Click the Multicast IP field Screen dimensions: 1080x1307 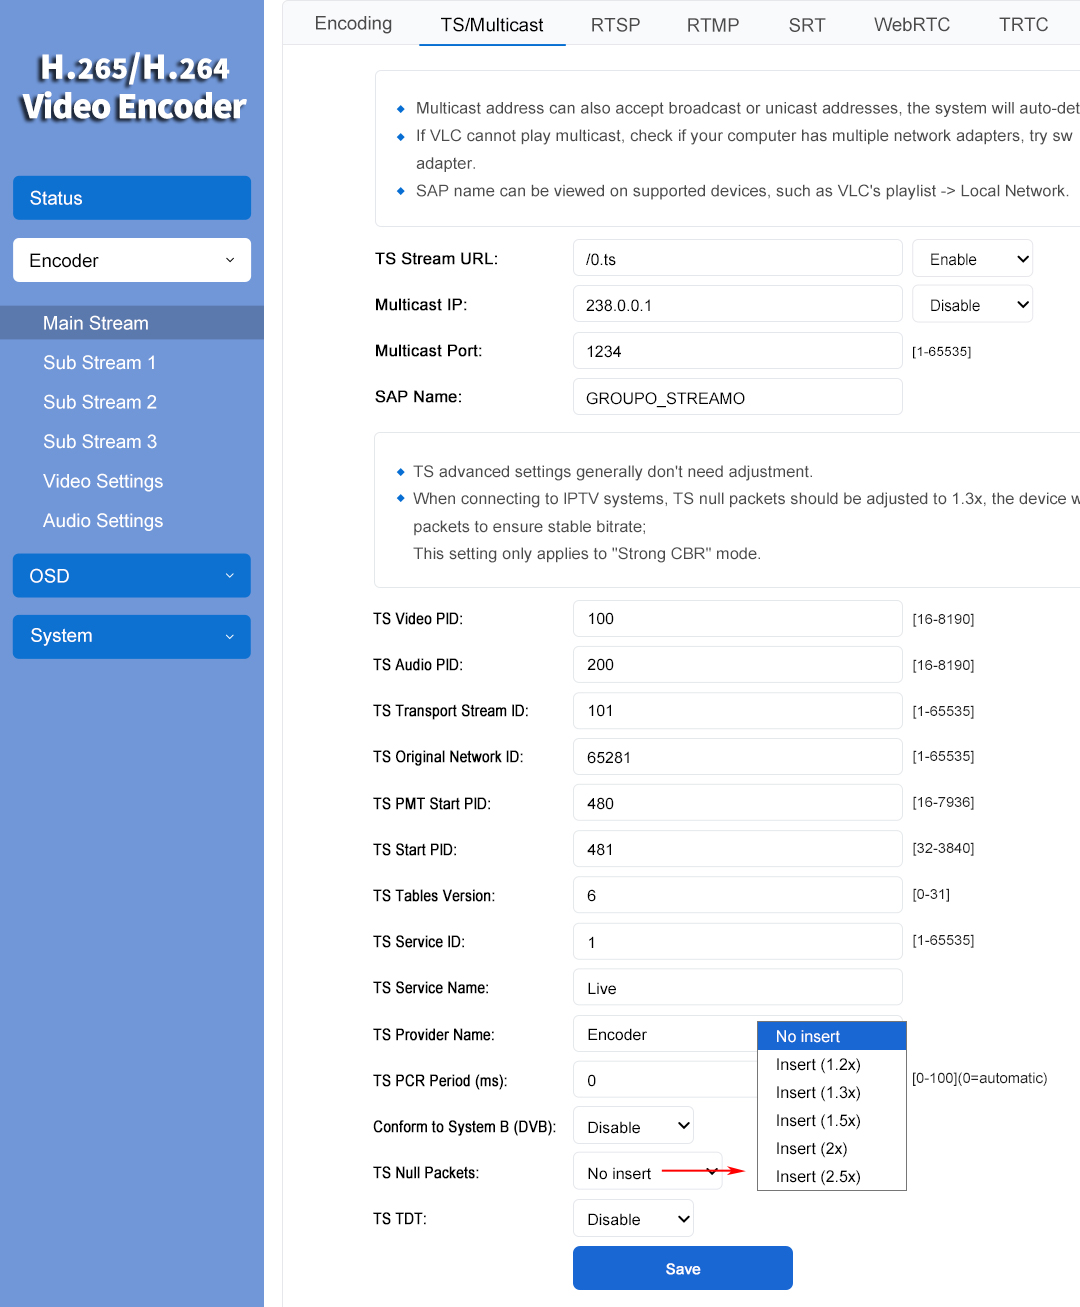click(738, 305)
